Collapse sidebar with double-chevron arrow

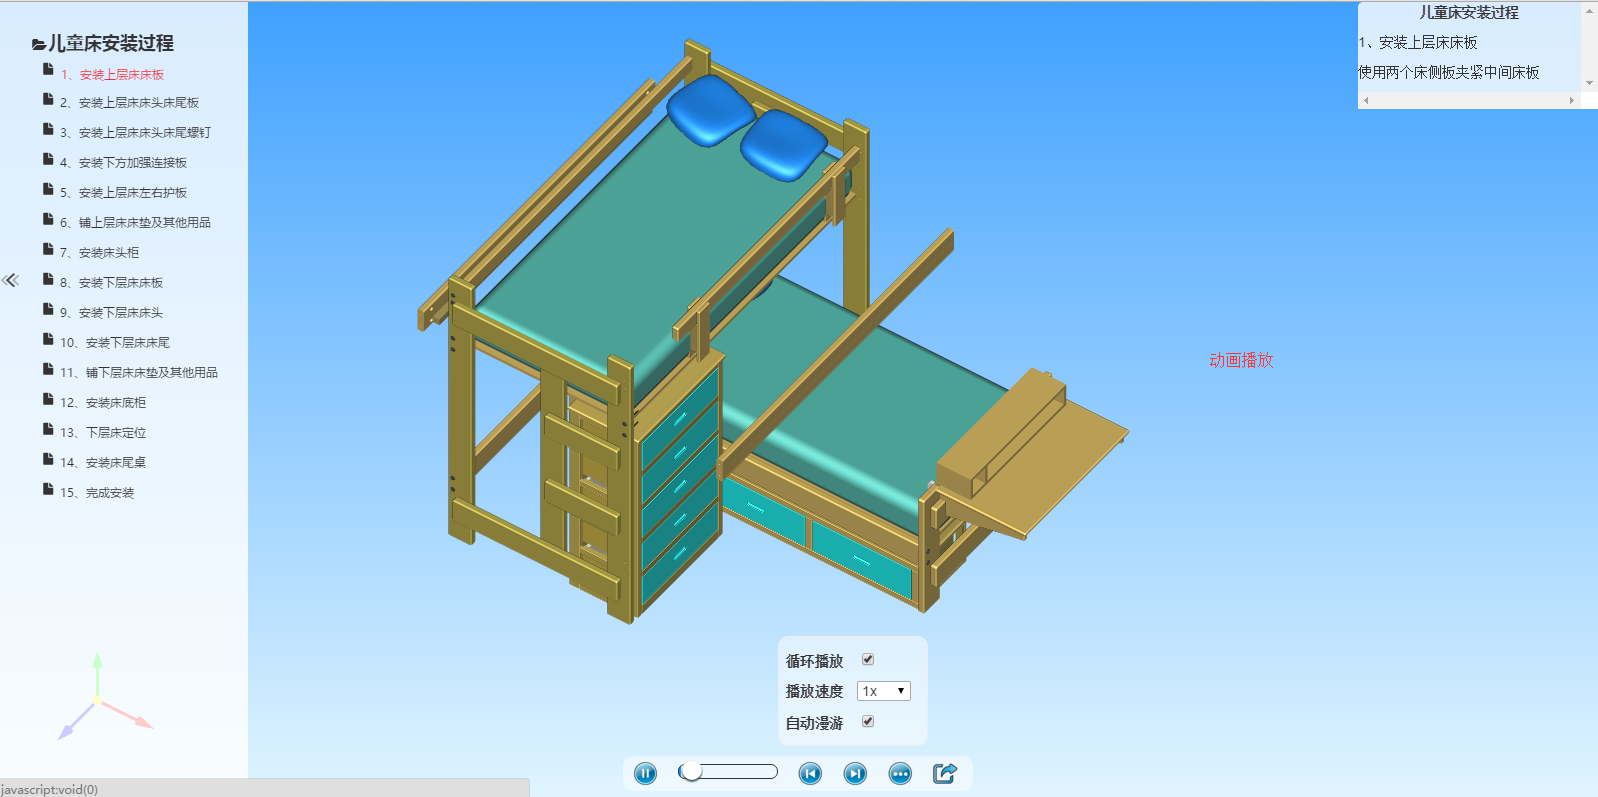[11, 280]
